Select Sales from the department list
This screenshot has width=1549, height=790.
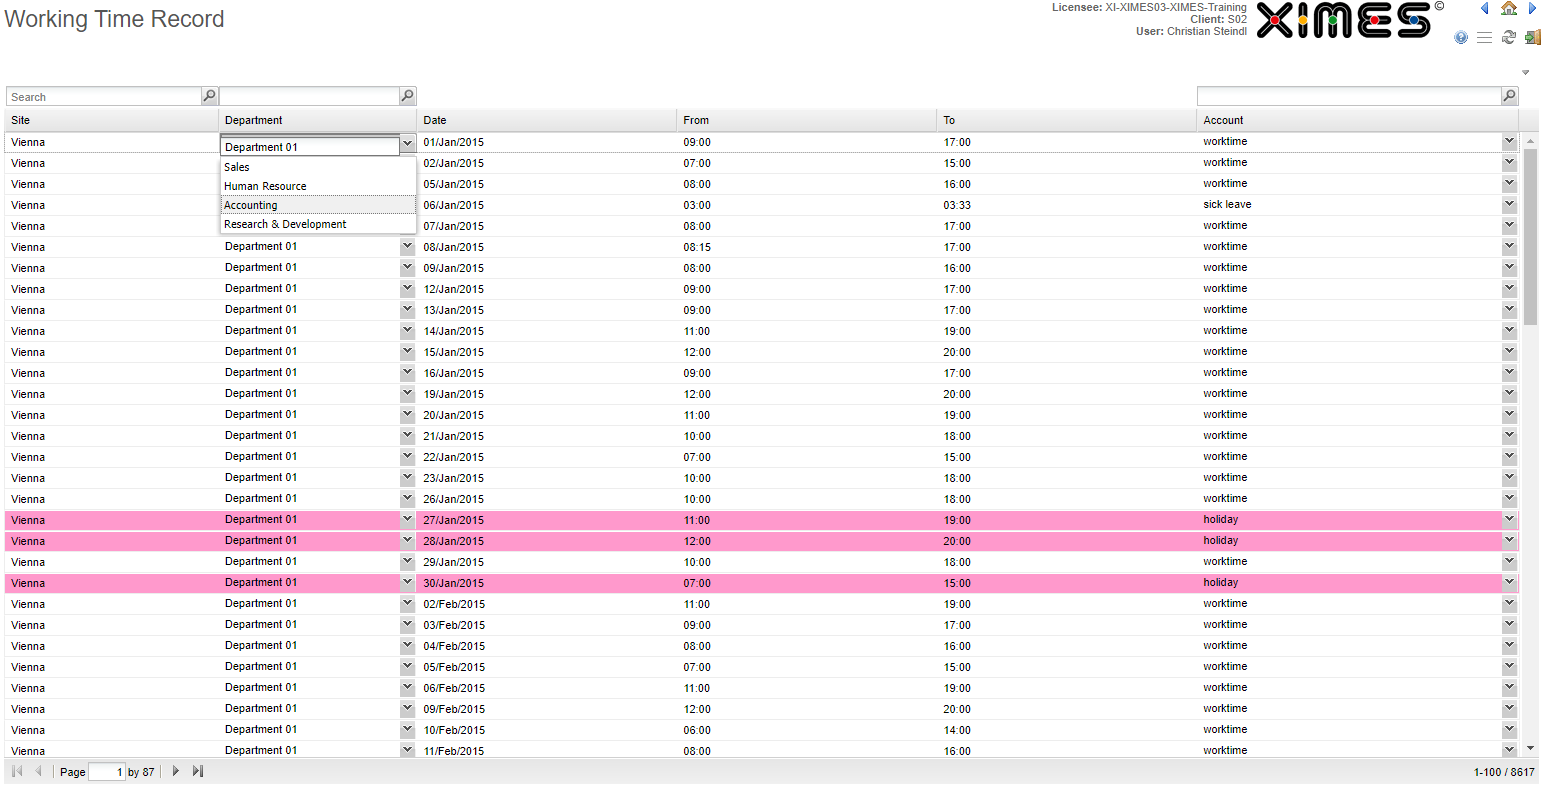pos(318,167)
